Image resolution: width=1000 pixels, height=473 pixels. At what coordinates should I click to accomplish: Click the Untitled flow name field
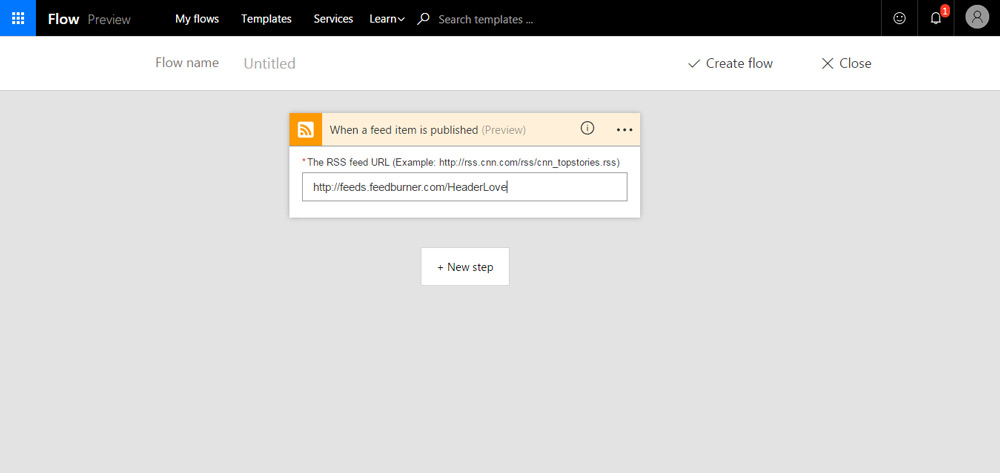(x=270, y=63)
